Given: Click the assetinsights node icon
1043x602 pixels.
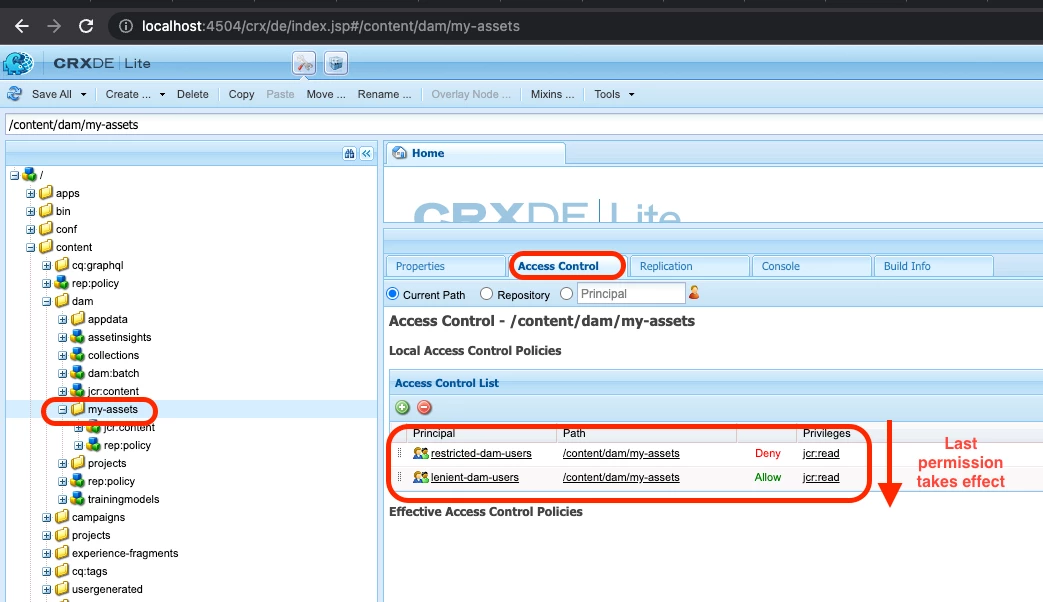Looking at the screenshot, I should pos(78,337).
